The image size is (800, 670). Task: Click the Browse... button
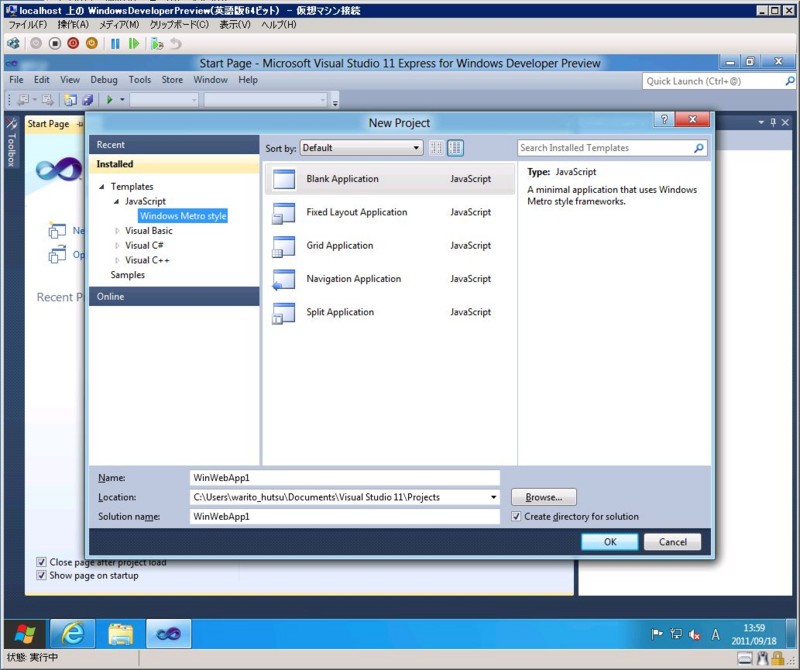click(544, 497)
